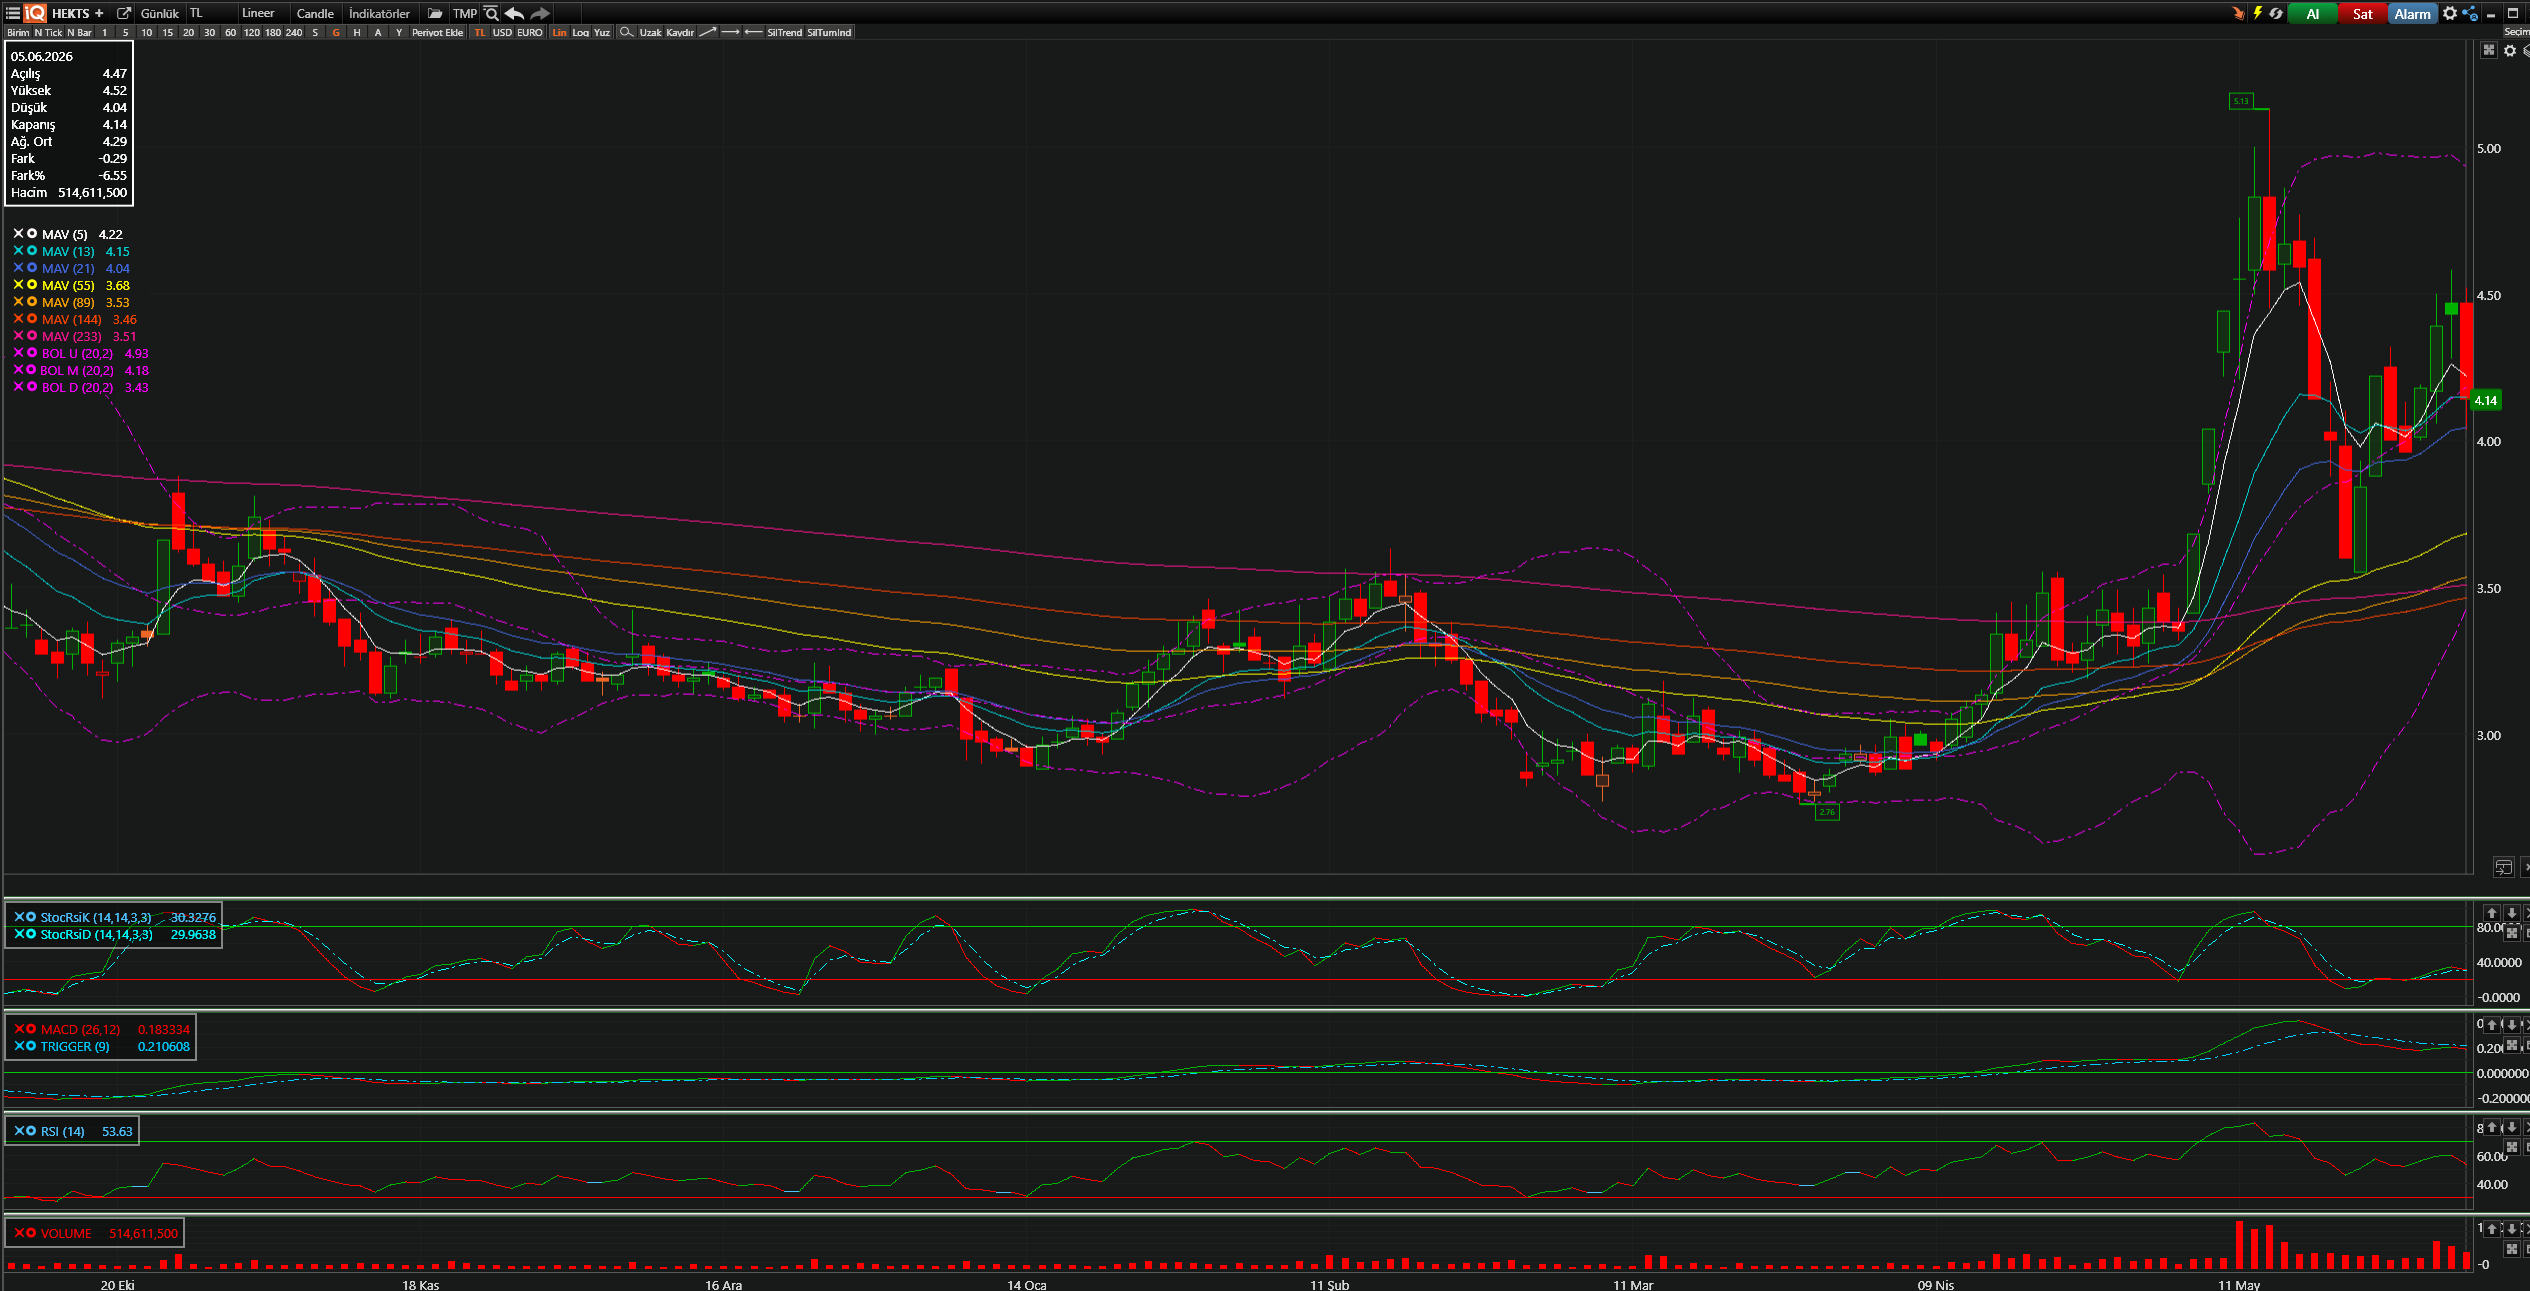
Task: Toggle visibility of VOLUME indicator
Action: 31,1233
